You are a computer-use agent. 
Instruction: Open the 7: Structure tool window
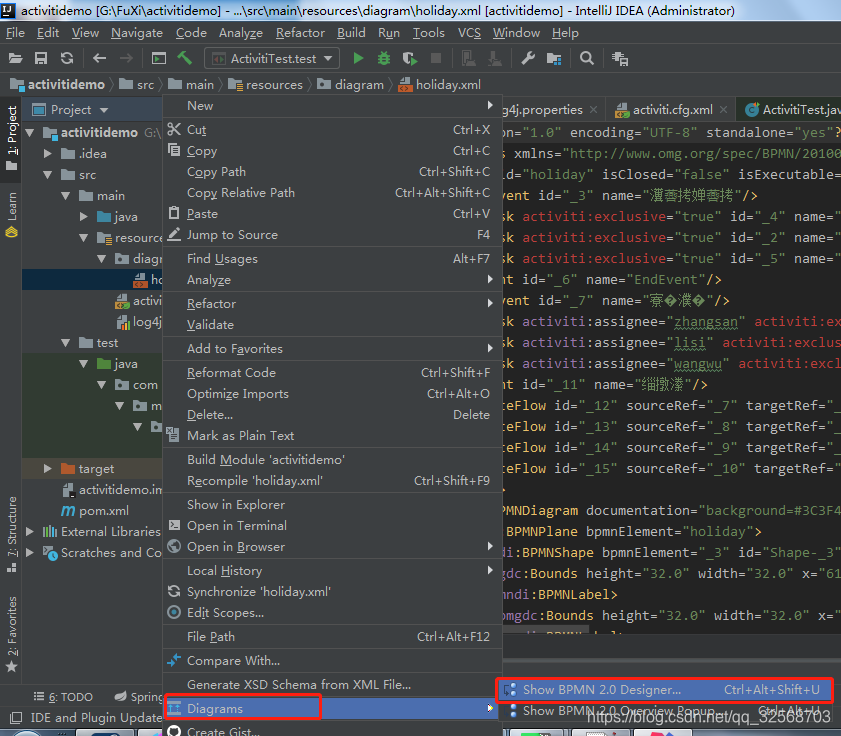(11, 534)
